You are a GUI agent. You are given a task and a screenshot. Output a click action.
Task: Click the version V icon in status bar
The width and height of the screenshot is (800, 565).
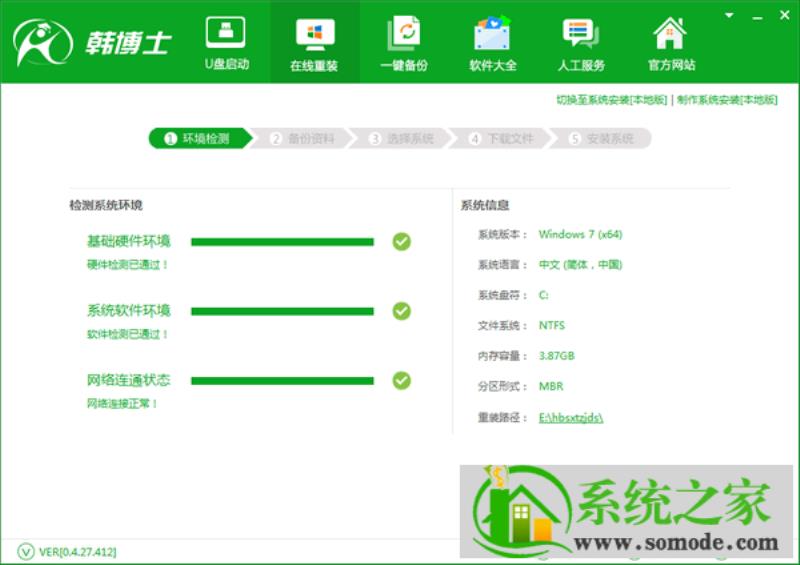click(26, 551)
